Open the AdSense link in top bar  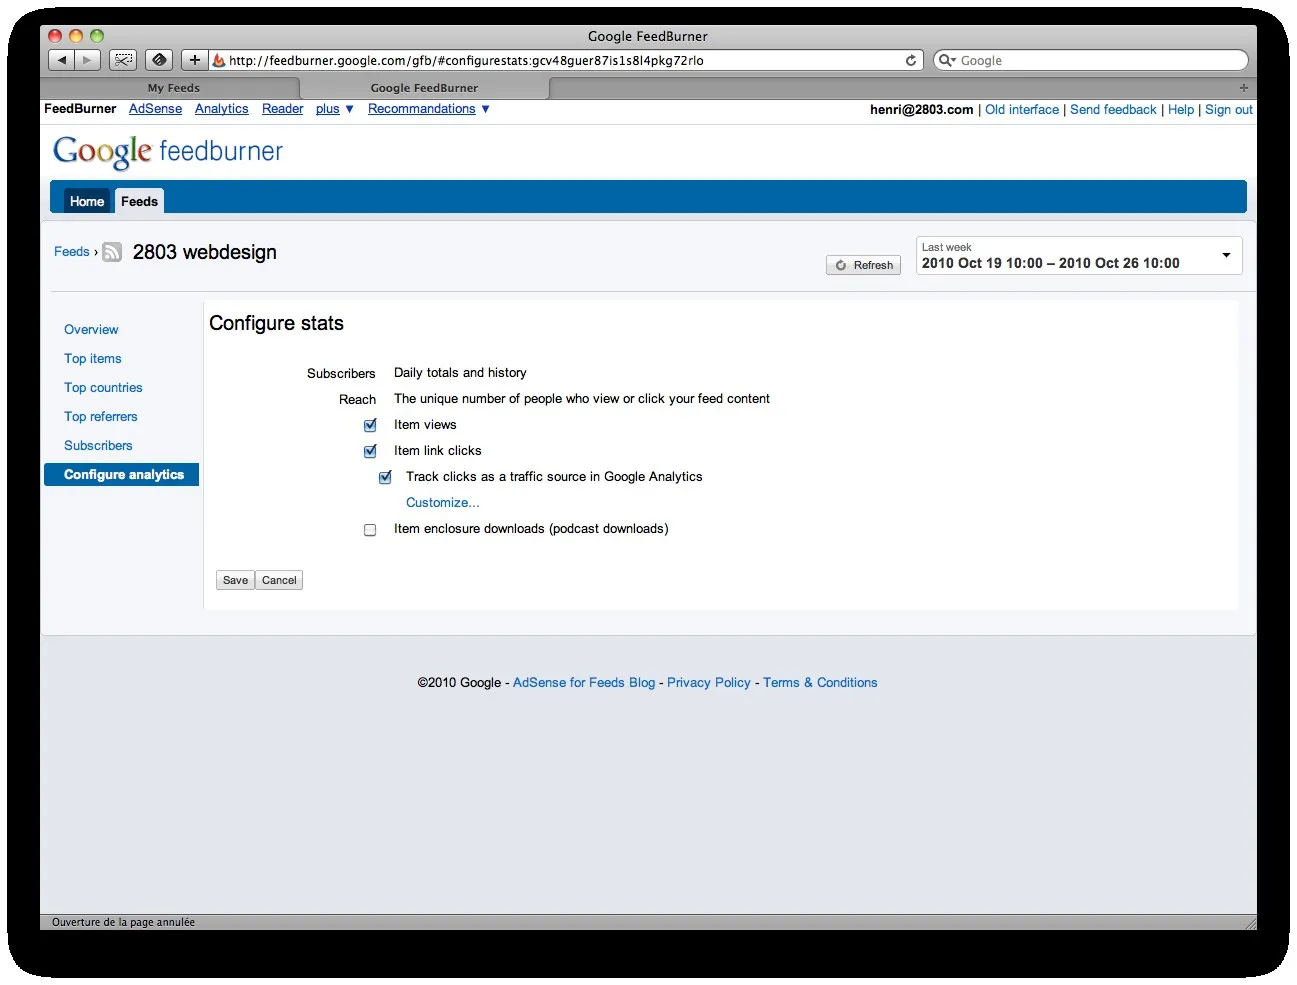tap(155, 109)
